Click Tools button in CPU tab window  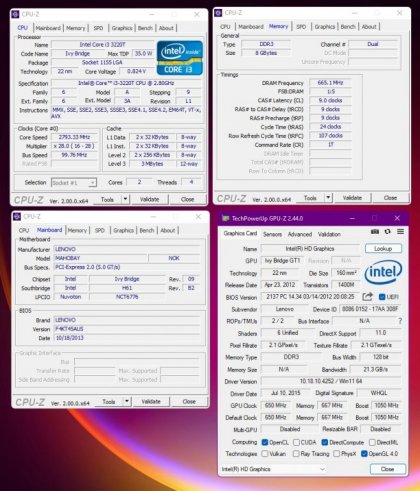(x=107, y=199)
